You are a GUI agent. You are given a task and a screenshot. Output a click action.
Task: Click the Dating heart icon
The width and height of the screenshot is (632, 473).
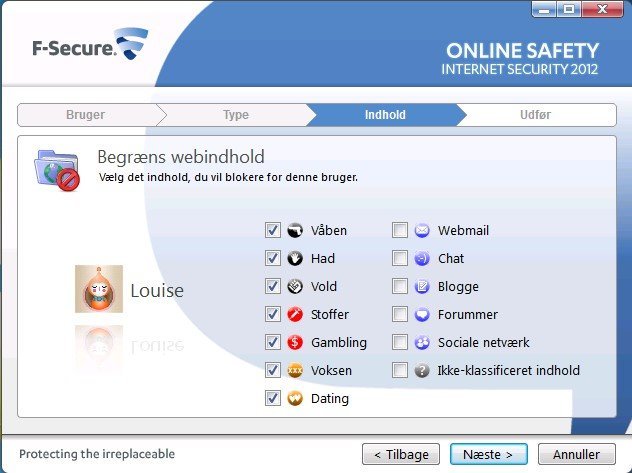click(x=295, y=398)
